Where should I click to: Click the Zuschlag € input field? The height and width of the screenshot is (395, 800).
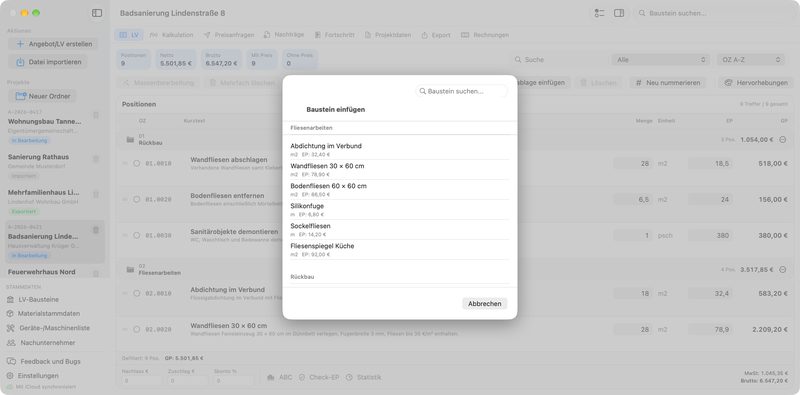click(x=187, y=381)
